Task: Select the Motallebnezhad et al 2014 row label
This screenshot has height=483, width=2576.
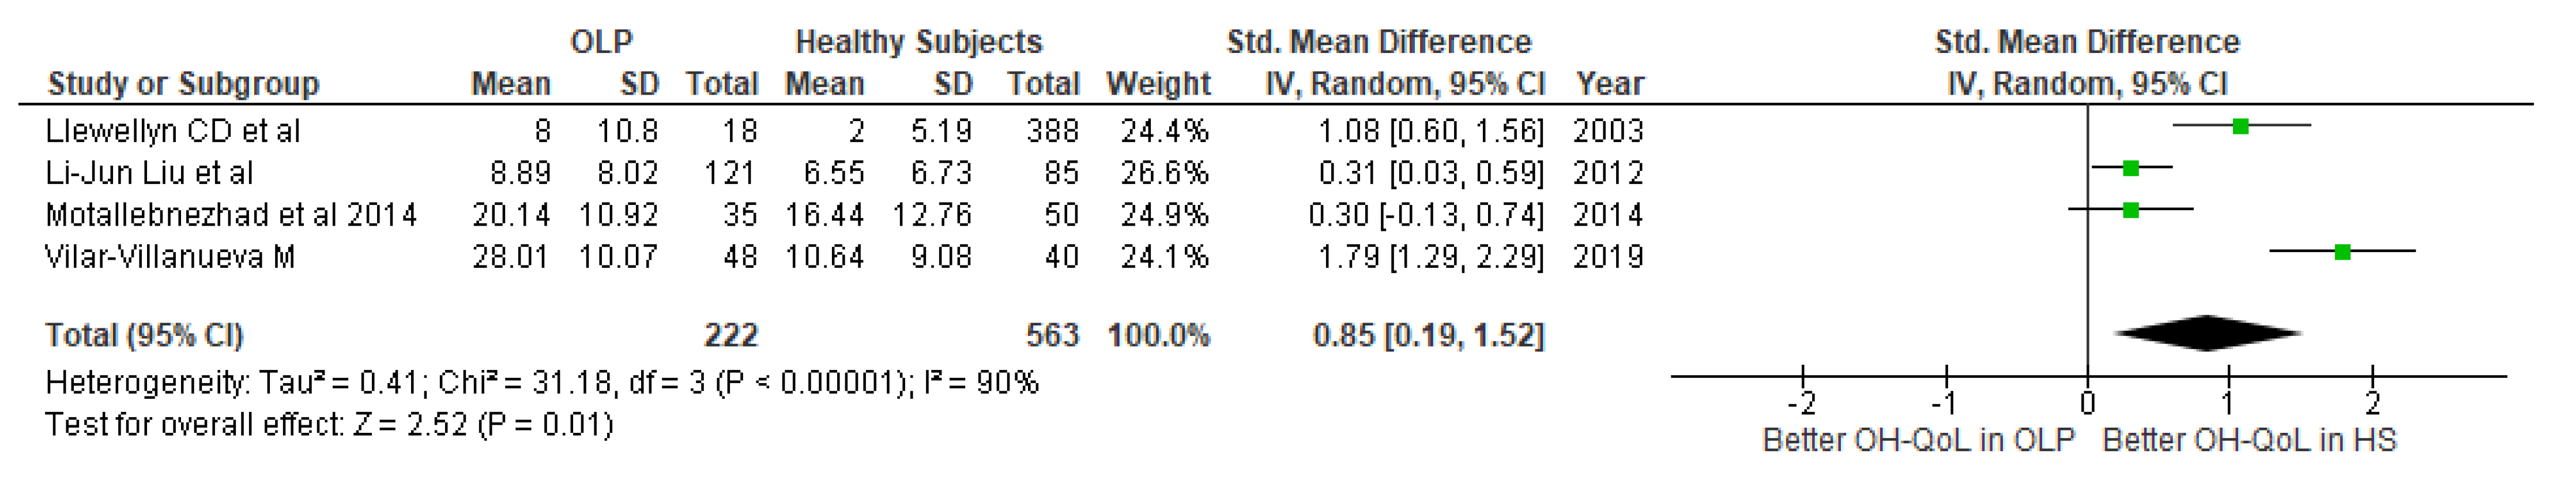Action: click(x=231, y=215)
